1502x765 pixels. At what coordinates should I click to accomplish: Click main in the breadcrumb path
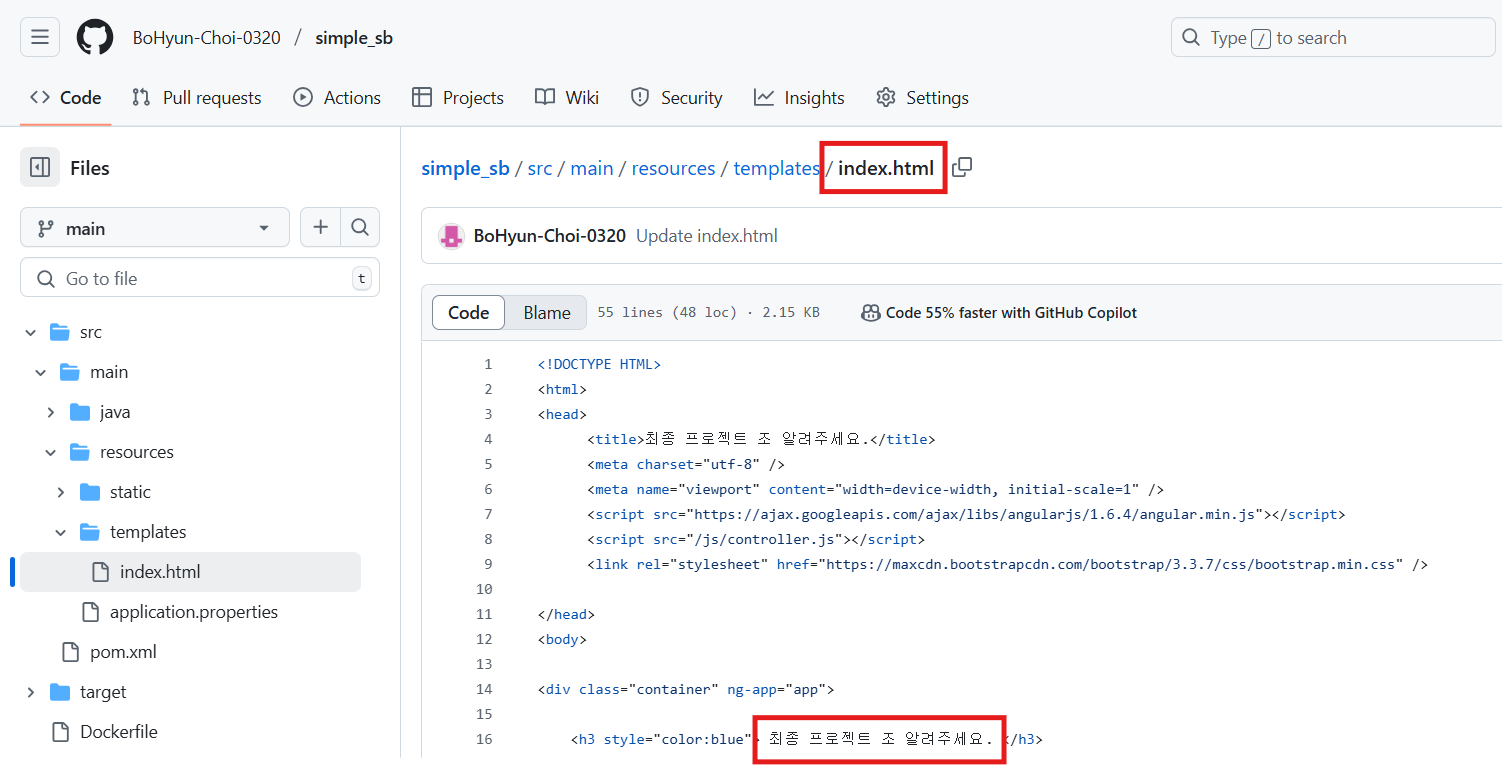(x=592, y=168)
